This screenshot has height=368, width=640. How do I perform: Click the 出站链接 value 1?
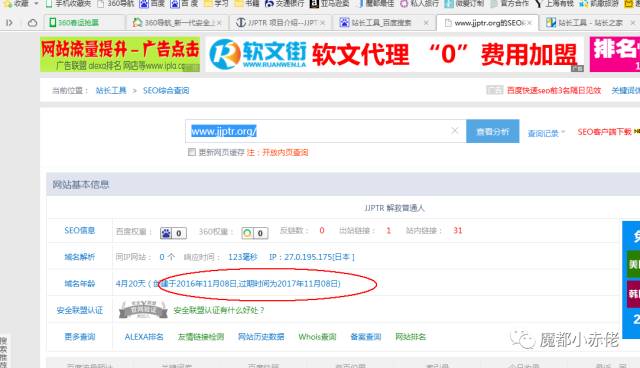(388, 231)
